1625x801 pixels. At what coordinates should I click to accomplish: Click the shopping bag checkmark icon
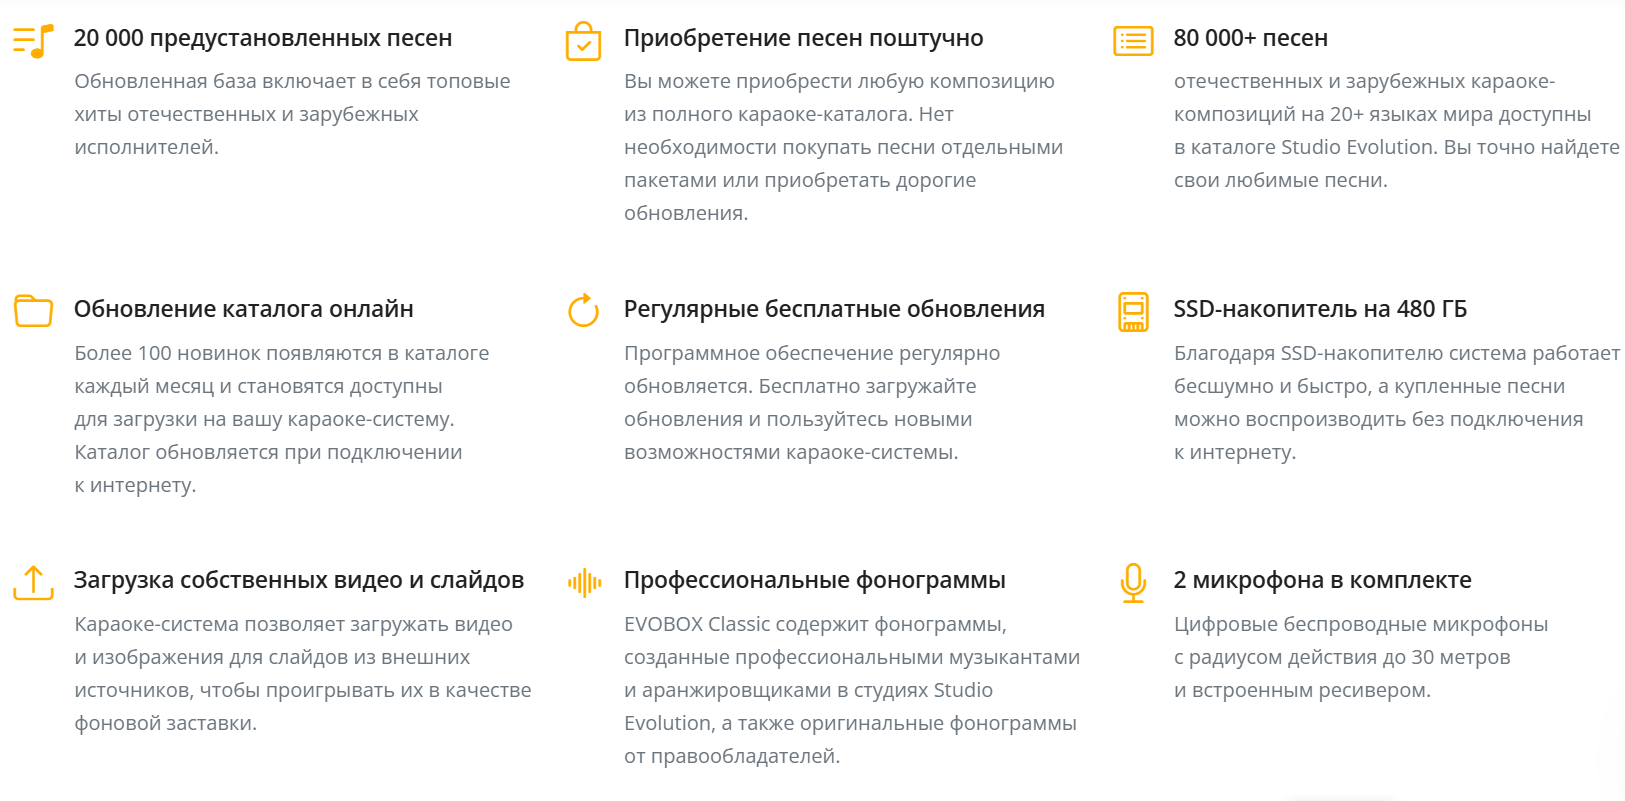click(x=583, y=42)
